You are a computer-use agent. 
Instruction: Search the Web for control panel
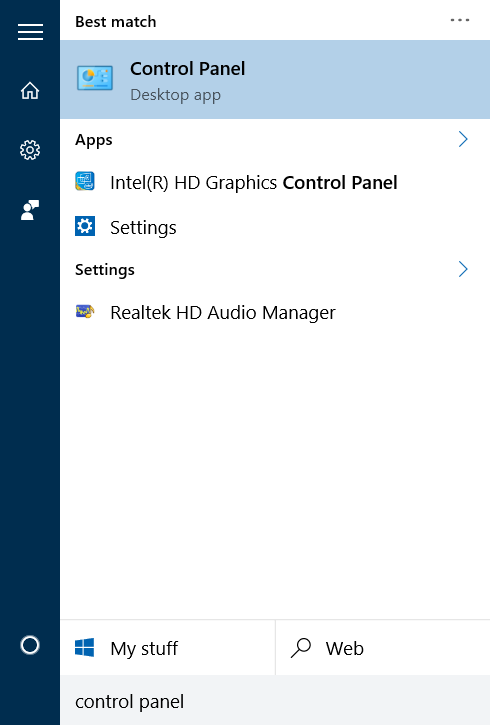tap(383, 648)
